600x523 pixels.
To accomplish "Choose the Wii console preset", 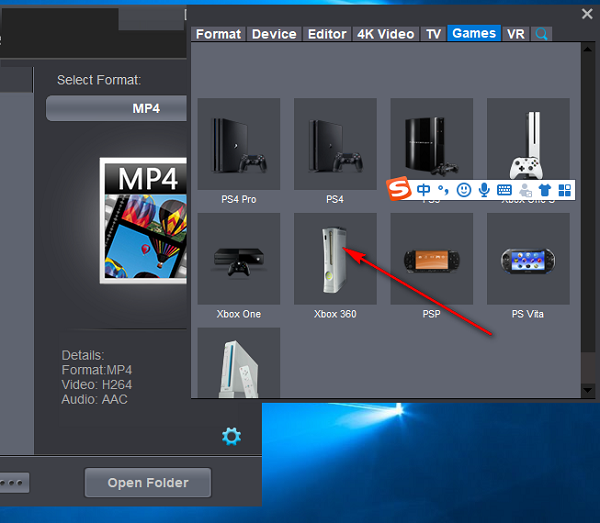I will click(x=239, y=363).
